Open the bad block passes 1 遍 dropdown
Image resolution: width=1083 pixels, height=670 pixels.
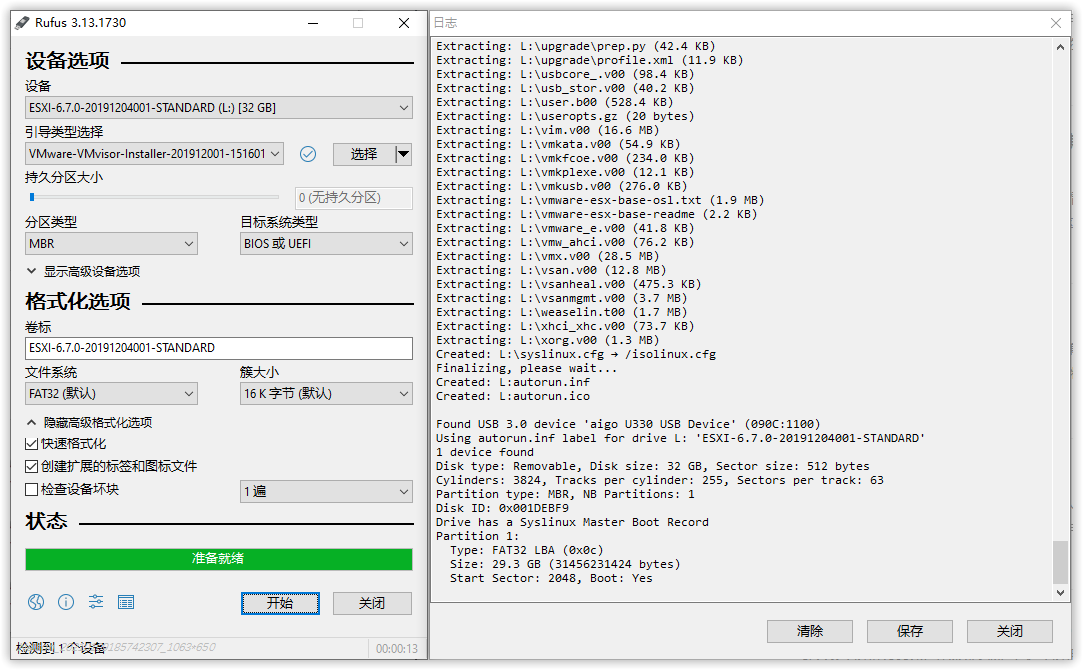tap(326, 492)
